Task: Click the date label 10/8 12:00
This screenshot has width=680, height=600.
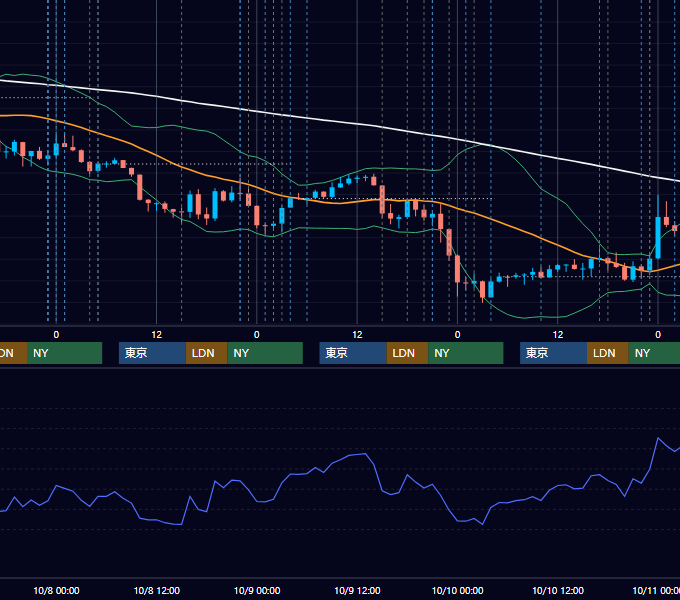Action: point(157,590)
